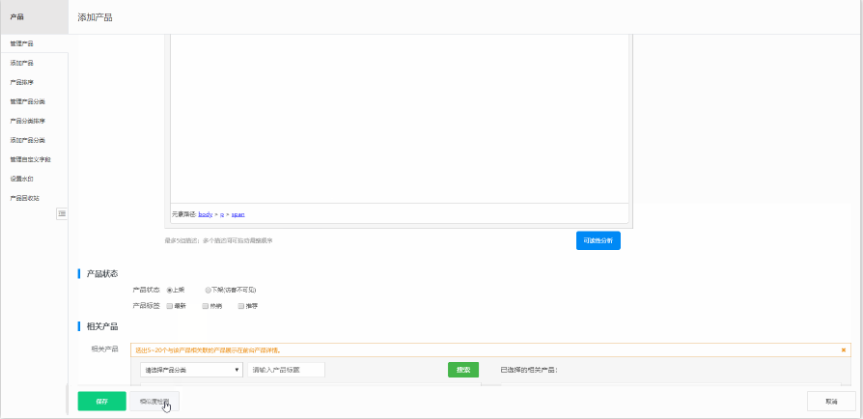This screenshot has height=419, width=863.
Task: Close the orange related-products hint
Action: point(843,350)
